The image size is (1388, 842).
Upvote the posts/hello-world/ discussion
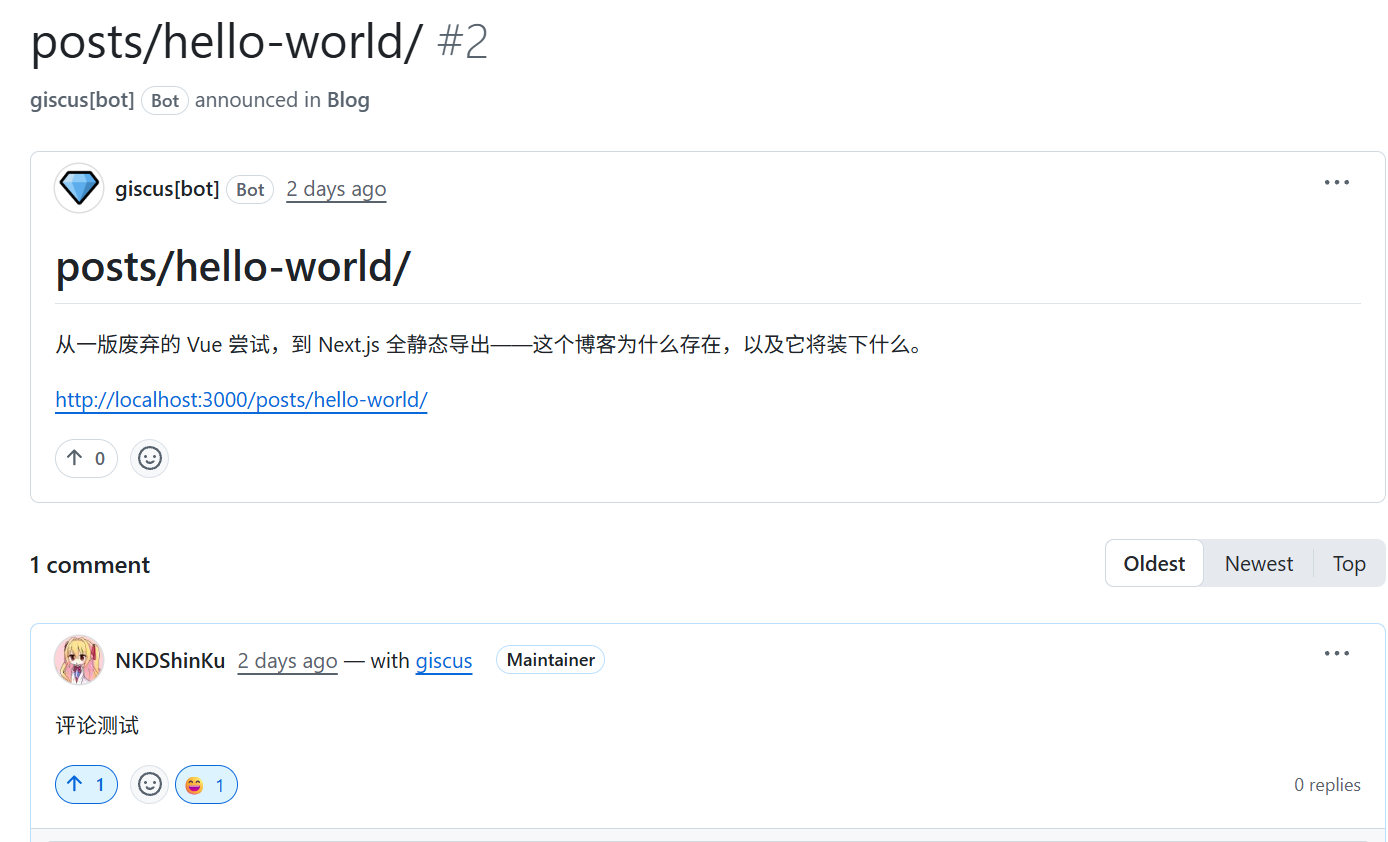pos(86,459)
